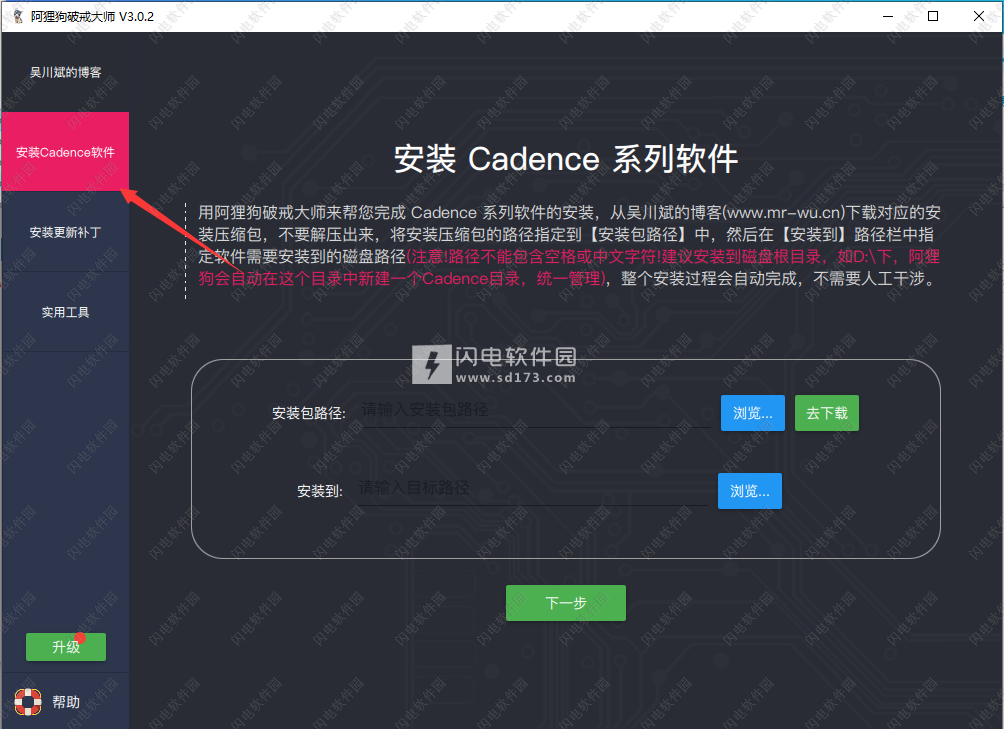
Task: Minimize the 阿狸狗破戒大师 window
Action: click(x=887, y=16)
